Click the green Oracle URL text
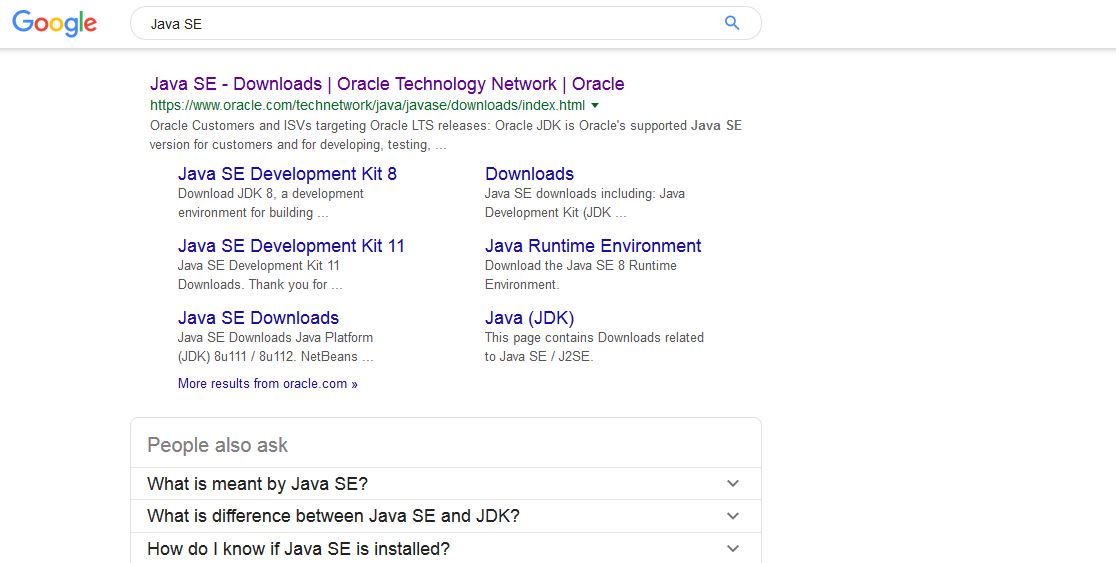This screenshot has height=563, width=1116. (x=367, y=105)
